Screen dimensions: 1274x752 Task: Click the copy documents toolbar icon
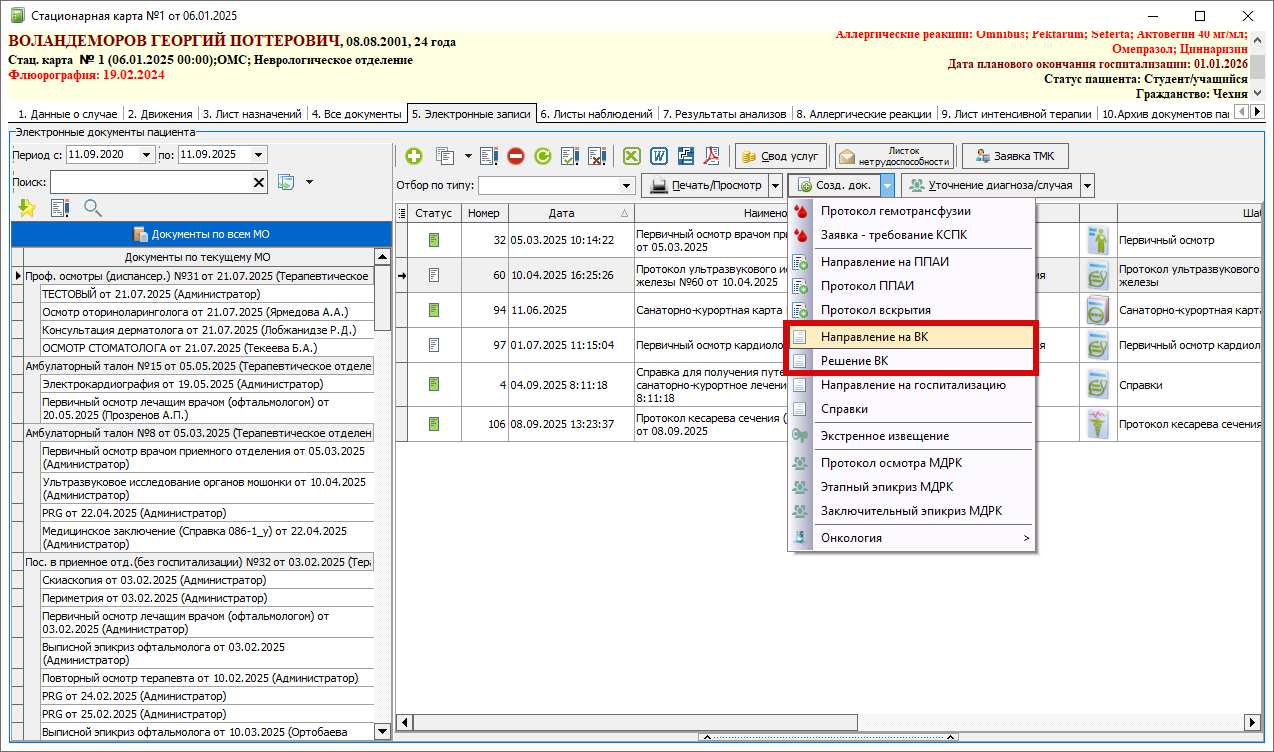pos(444,156)
